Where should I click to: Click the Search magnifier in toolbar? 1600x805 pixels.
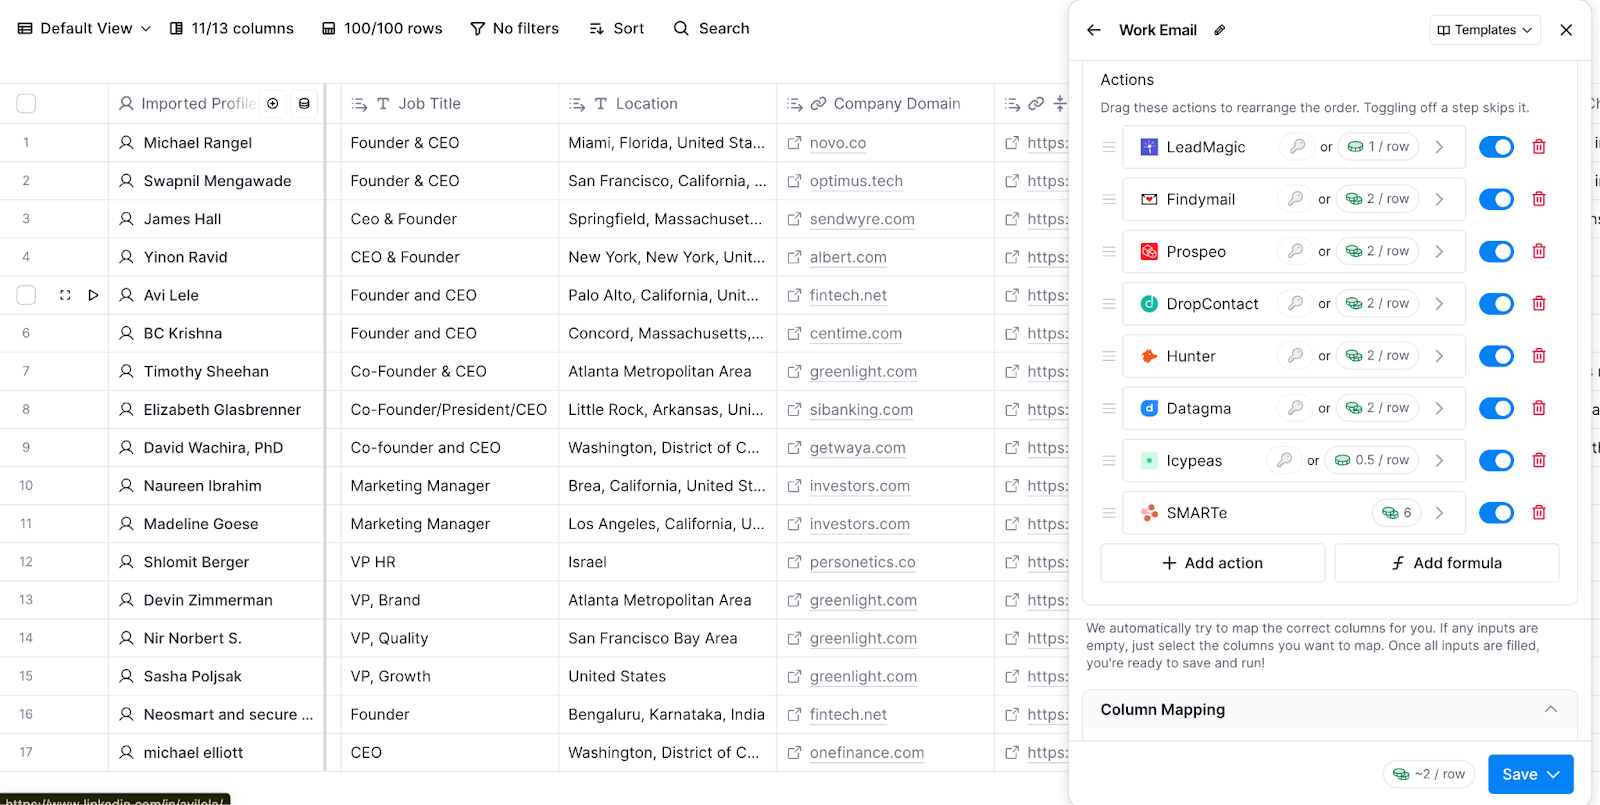[681, 28]
